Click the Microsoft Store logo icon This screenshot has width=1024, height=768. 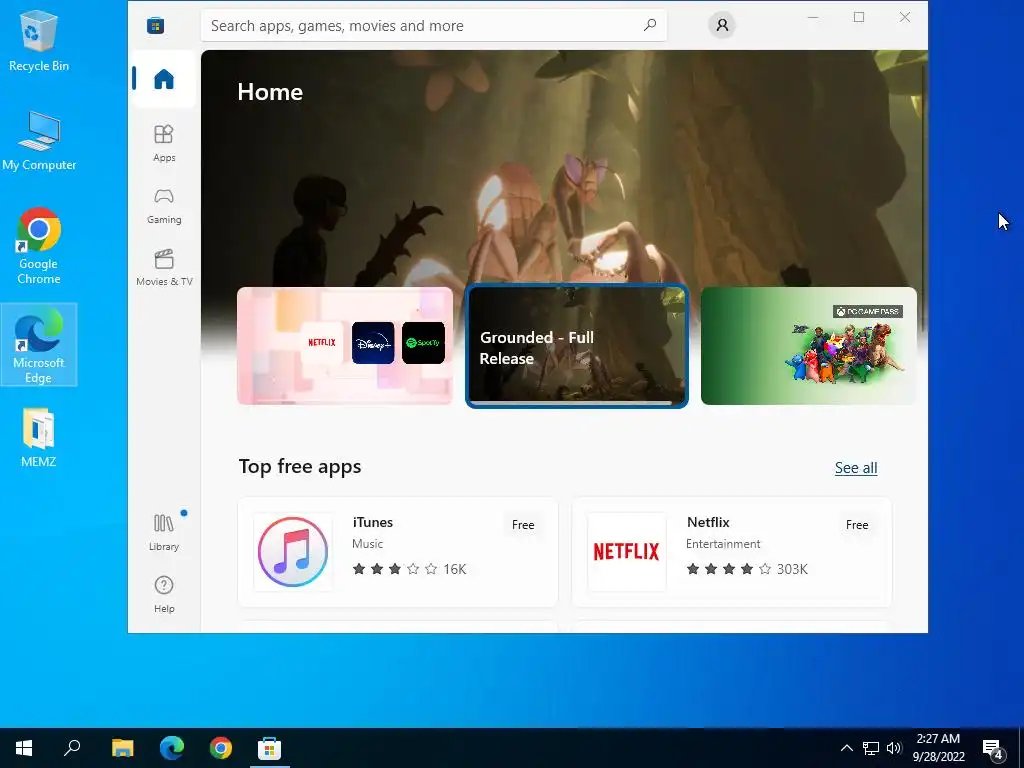[155, 25]
